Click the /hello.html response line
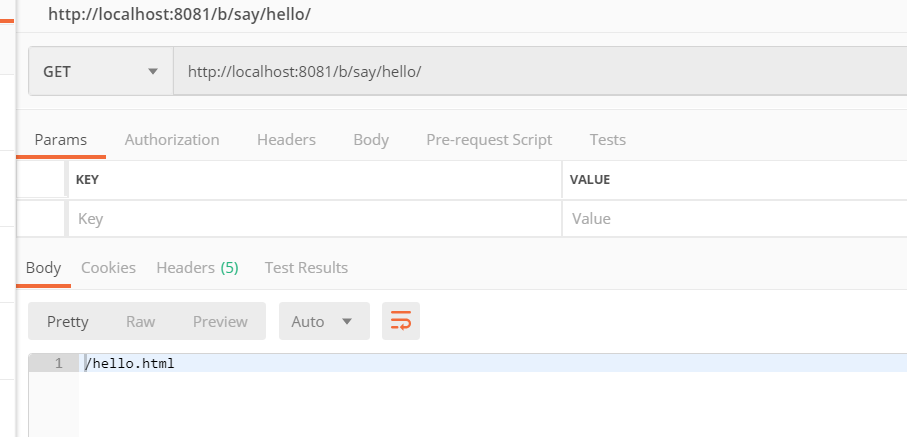907x437 pixels. [131, 363]
